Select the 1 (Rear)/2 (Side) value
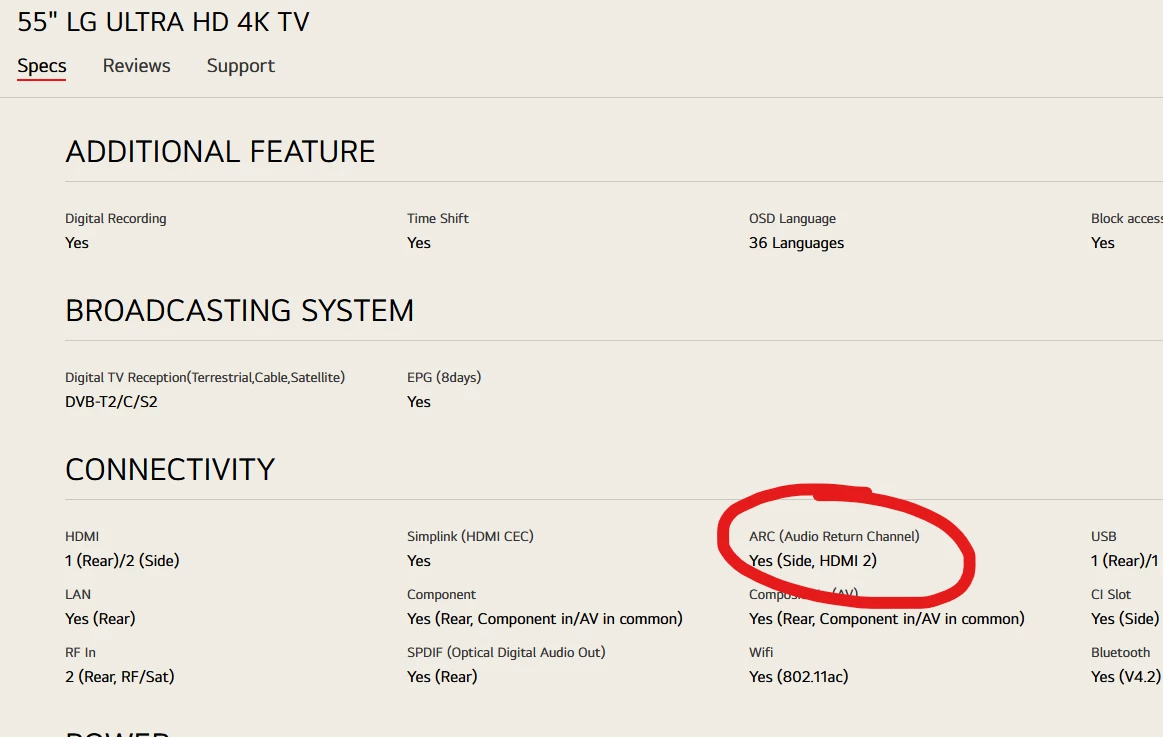The height and width of the screenshot is (737, 1163). pyautogui.click(x=122, y=561)
